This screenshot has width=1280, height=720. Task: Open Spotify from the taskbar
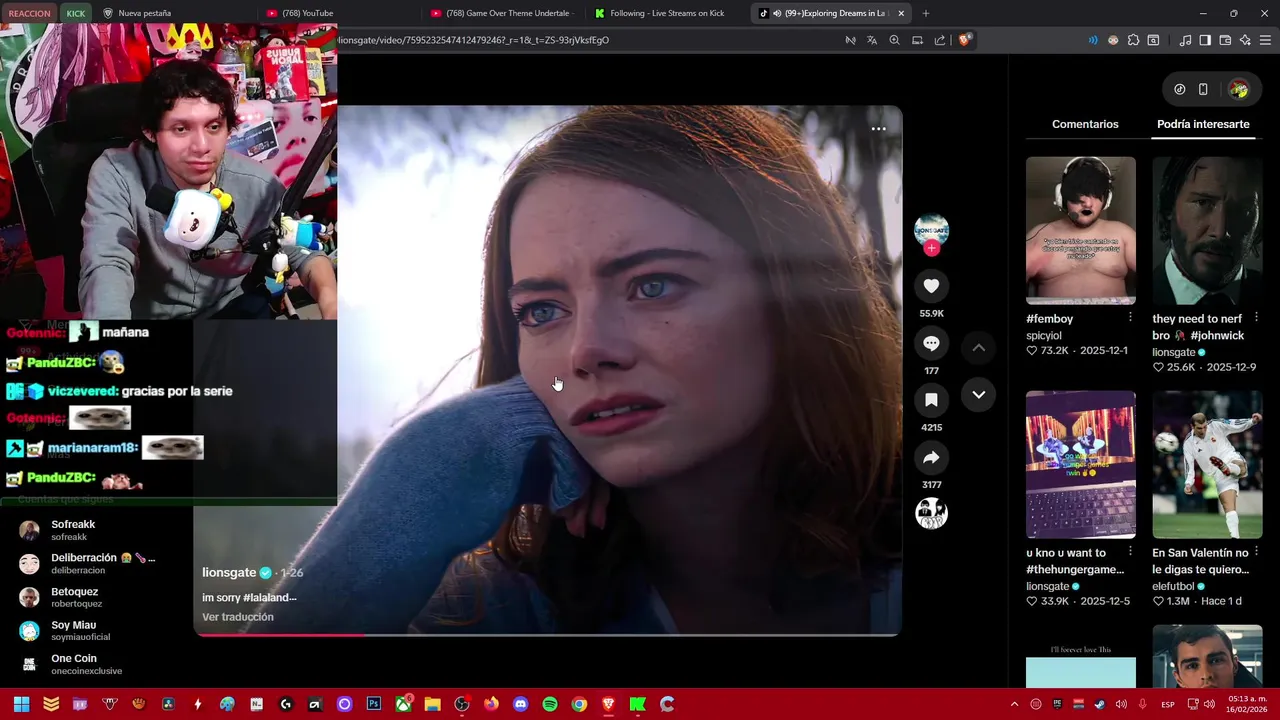click(549, 704)
